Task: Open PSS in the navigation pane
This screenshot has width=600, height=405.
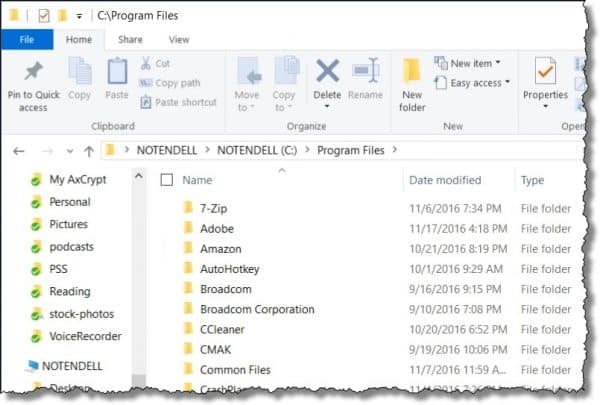Action: [x=58, y=269]
